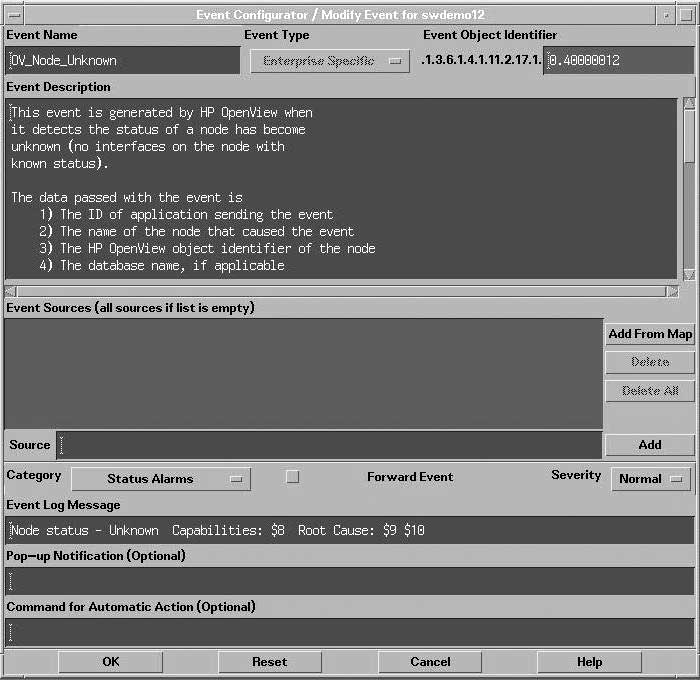Click the window minimize button
The width and height of the screenshot is (700, 680).
666,15
